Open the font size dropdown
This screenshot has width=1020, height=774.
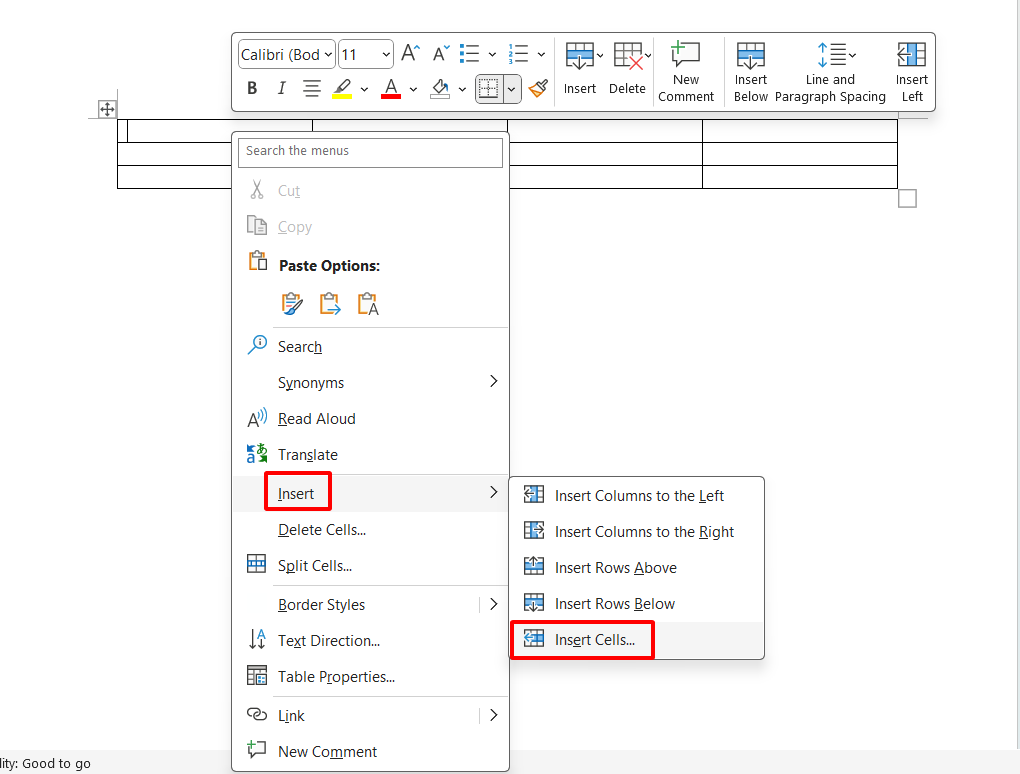point(366,55)
